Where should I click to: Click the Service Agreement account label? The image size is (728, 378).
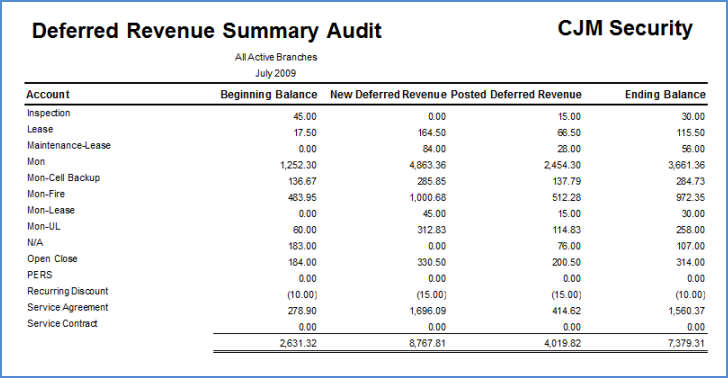pos(67,307)
